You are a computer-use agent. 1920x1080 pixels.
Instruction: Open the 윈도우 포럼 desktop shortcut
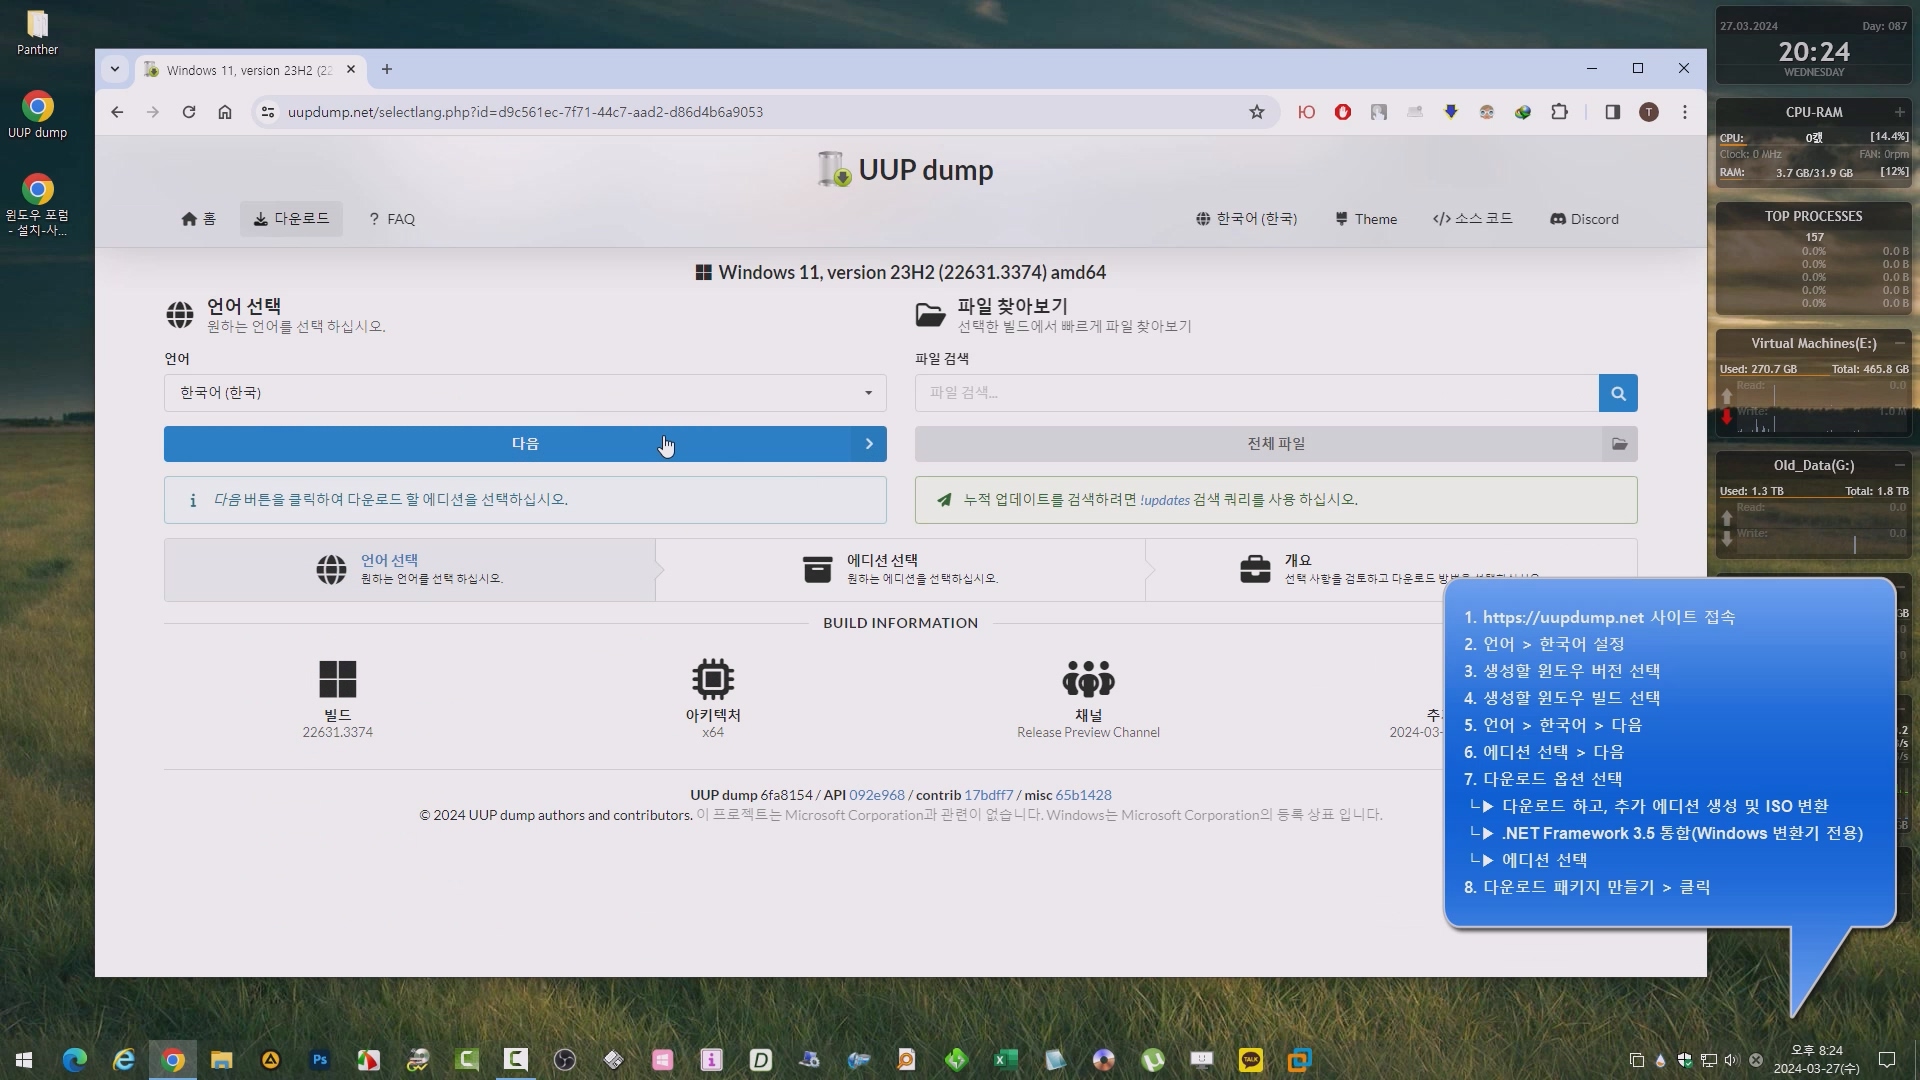[37, 204]
